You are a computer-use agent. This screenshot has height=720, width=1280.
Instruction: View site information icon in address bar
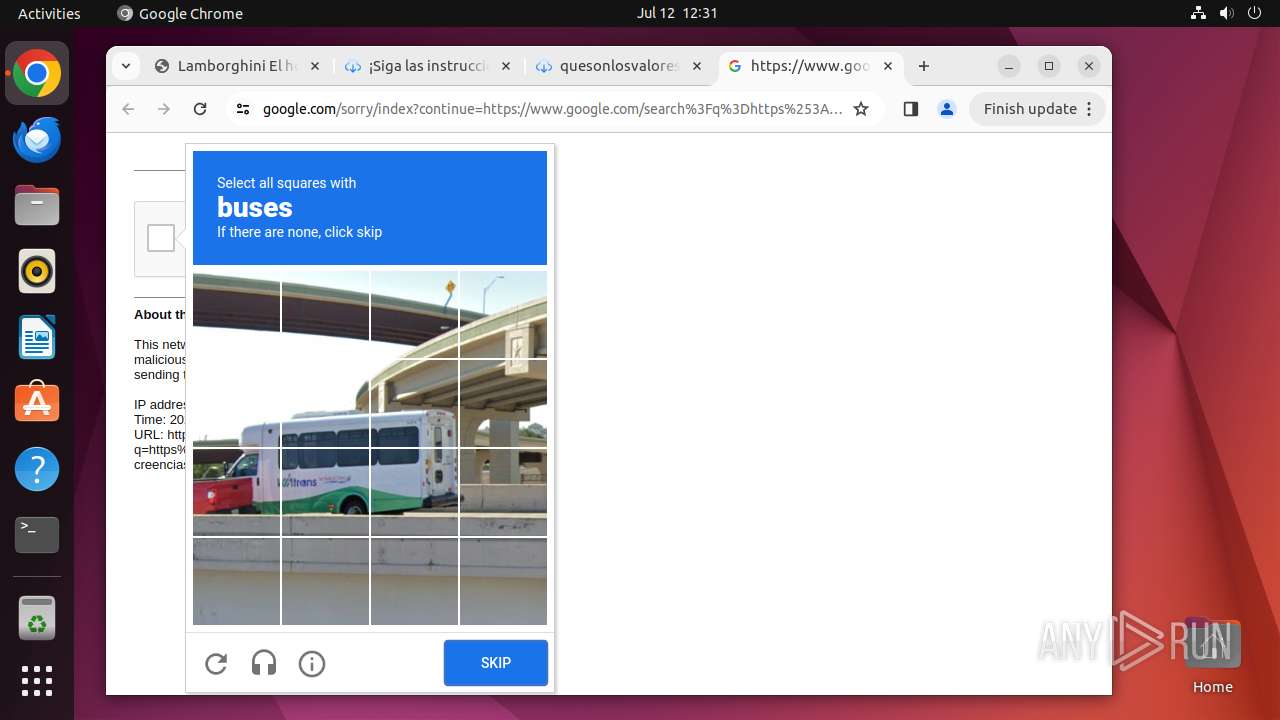(x=242, y=109)
